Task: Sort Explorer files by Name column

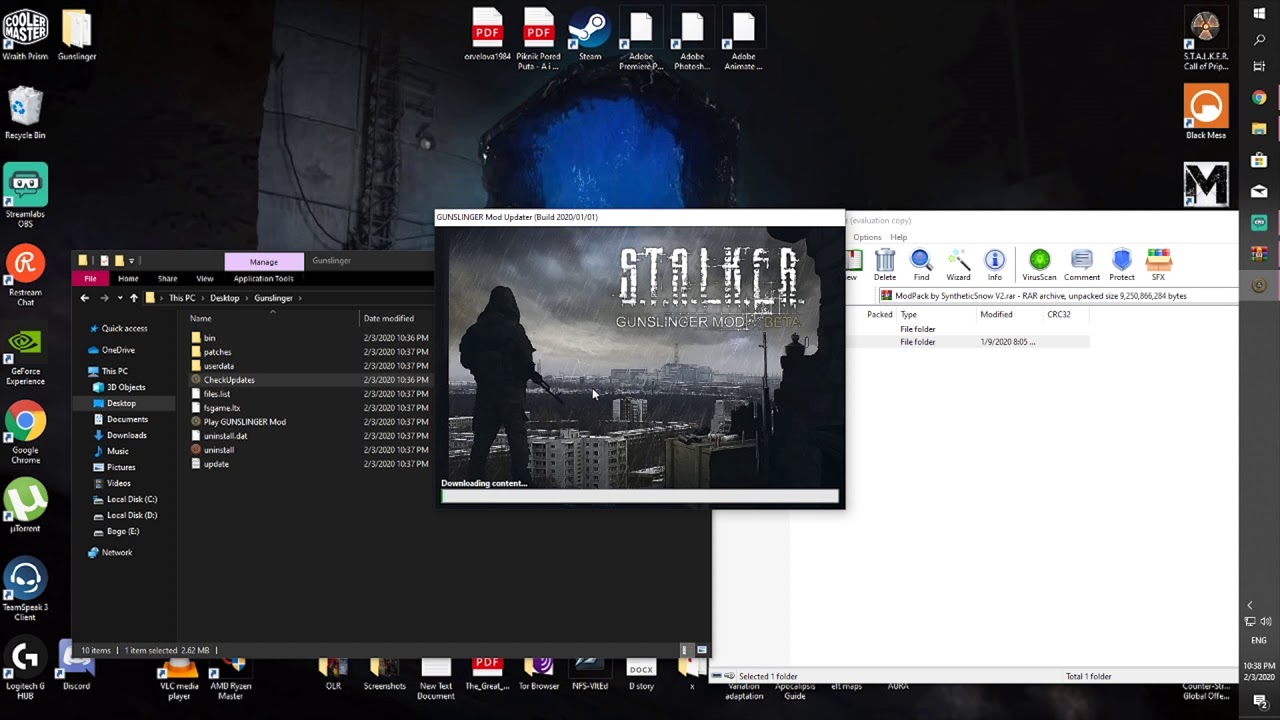Action: (x=200, y=318)
